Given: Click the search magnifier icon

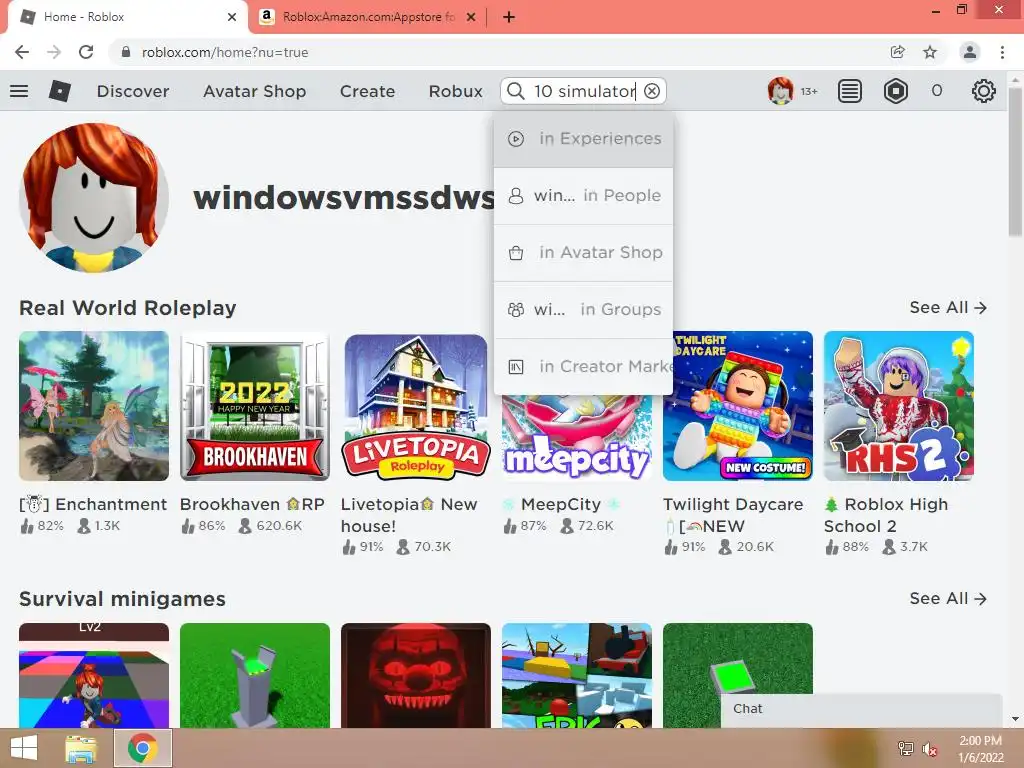Looking at the screenshot, I should tap(516, 91).
